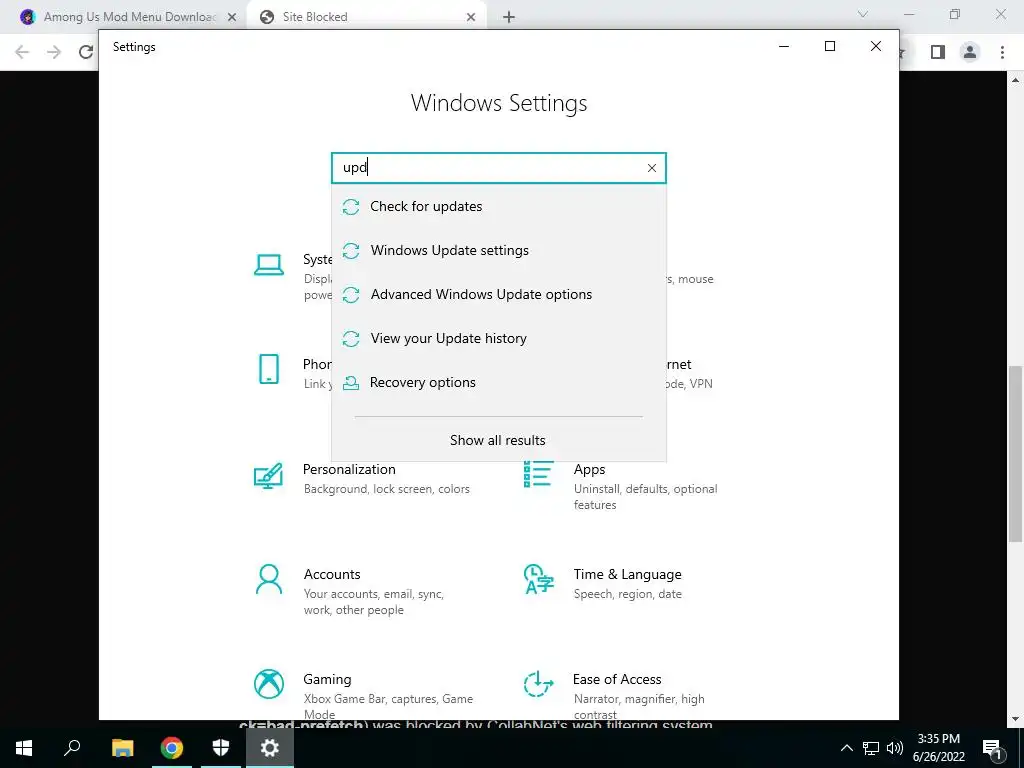Close the Among Us Mod Menu tab

click(232, 17)
